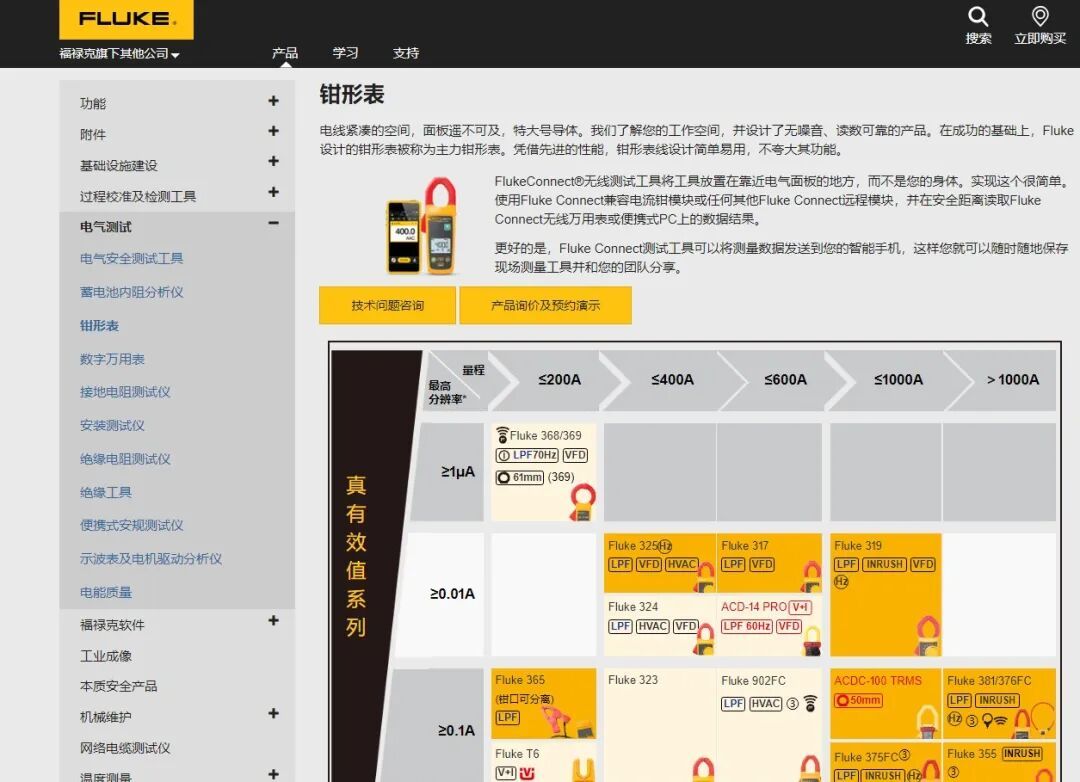Click the 61mm jaw badge icon
Screen dimensions: 1080x782
point(520,477)
